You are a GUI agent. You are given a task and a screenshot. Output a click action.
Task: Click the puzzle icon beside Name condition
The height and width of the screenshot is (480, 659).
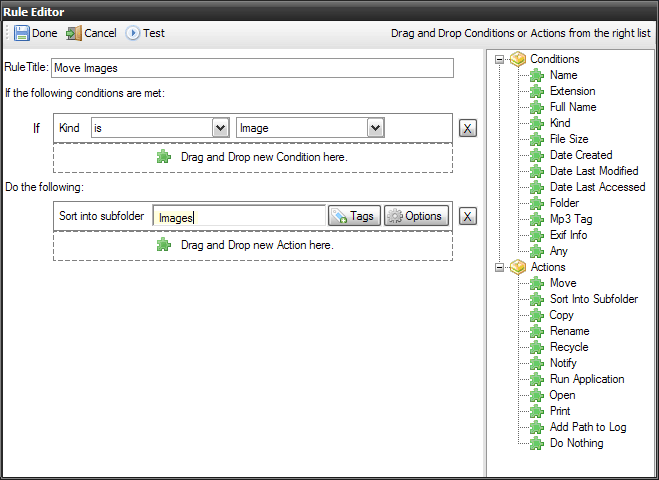(x=537, y=75)
